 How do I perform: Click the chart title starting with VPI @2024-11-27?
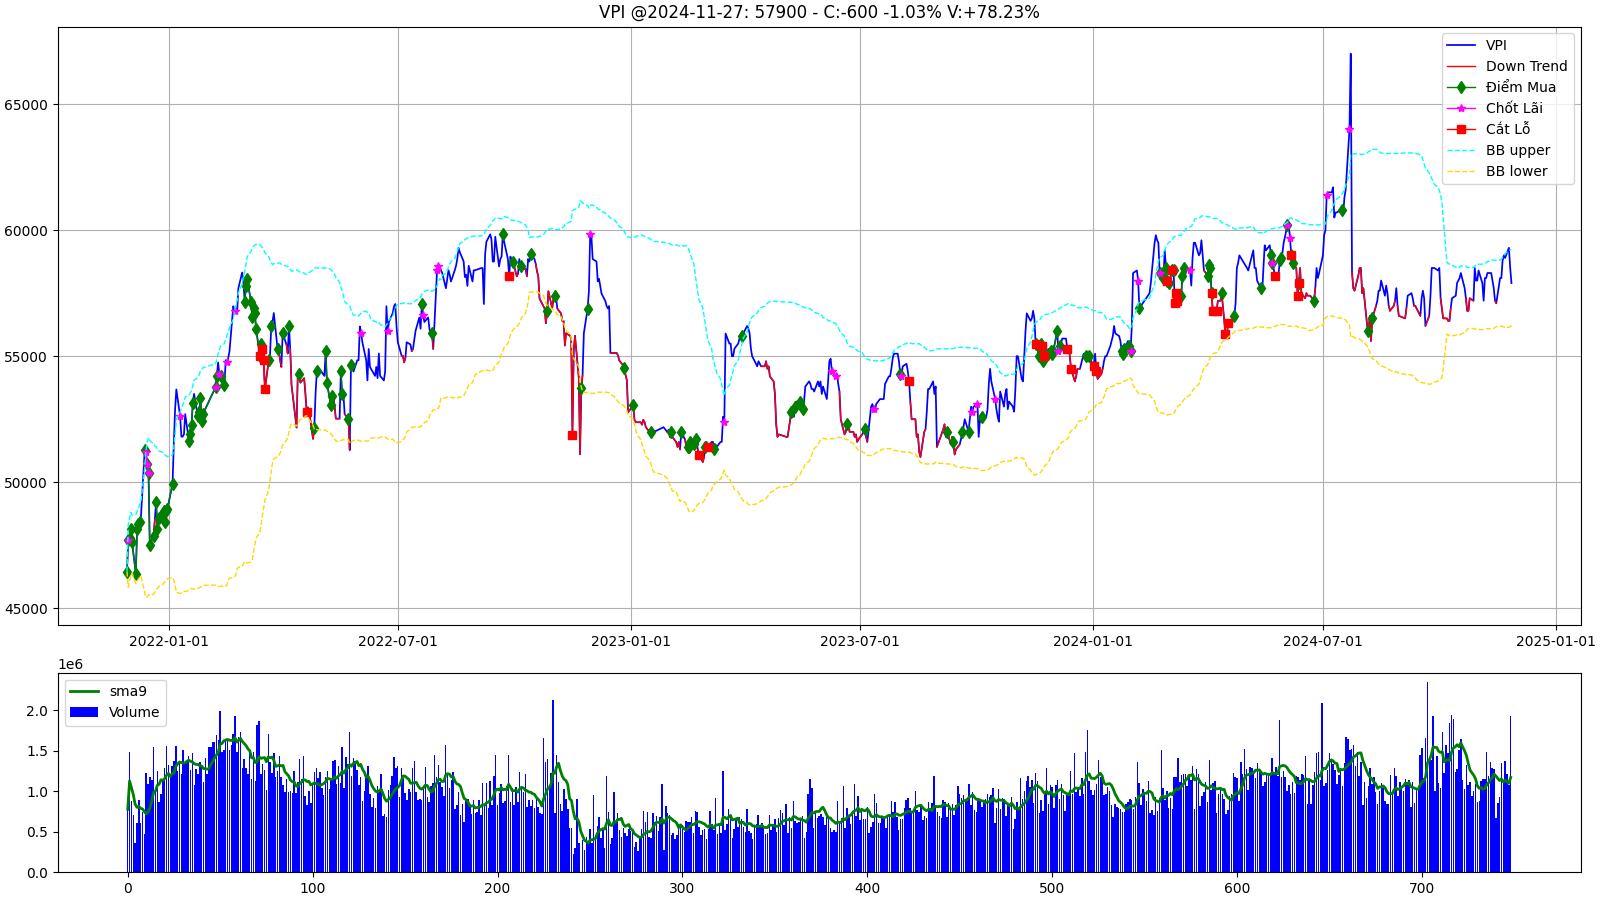(819, 12)
